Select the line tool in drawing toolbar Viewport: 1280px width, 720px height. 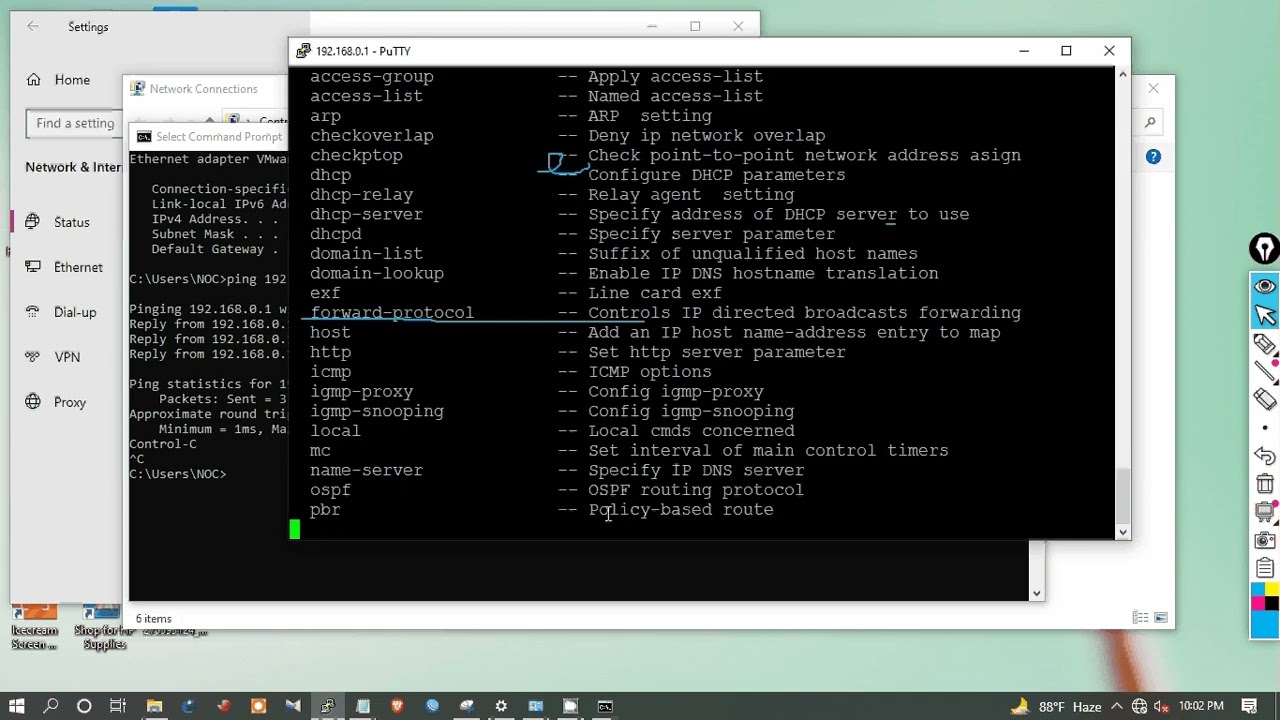(x=1265, y=371)
